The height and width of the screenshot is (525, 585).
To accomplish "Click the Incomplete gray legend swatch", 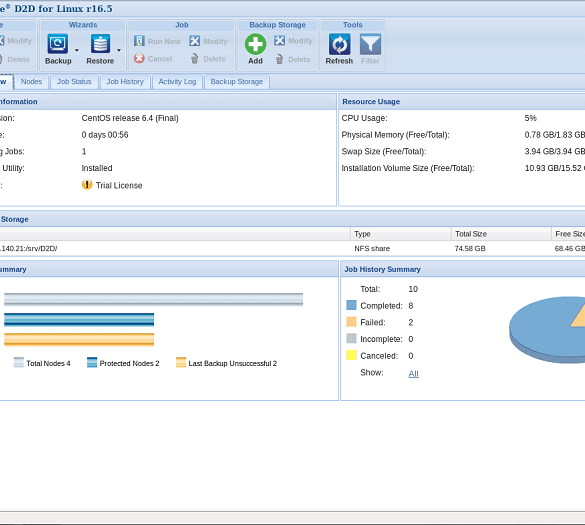I will (351, 338).
